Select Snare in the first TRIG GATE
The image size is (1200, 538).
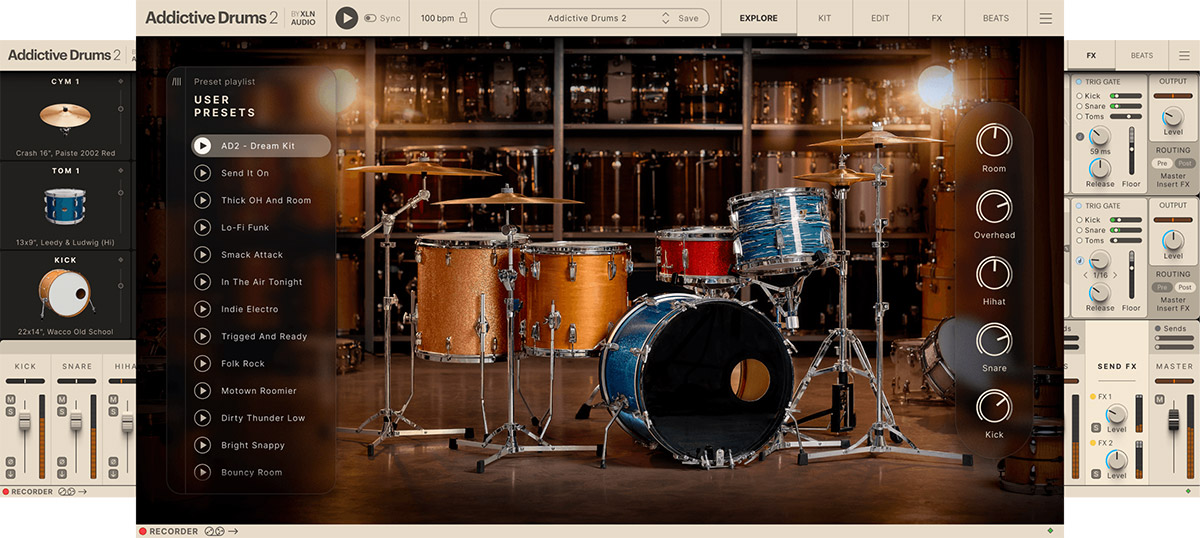[x=1079, y=106]
